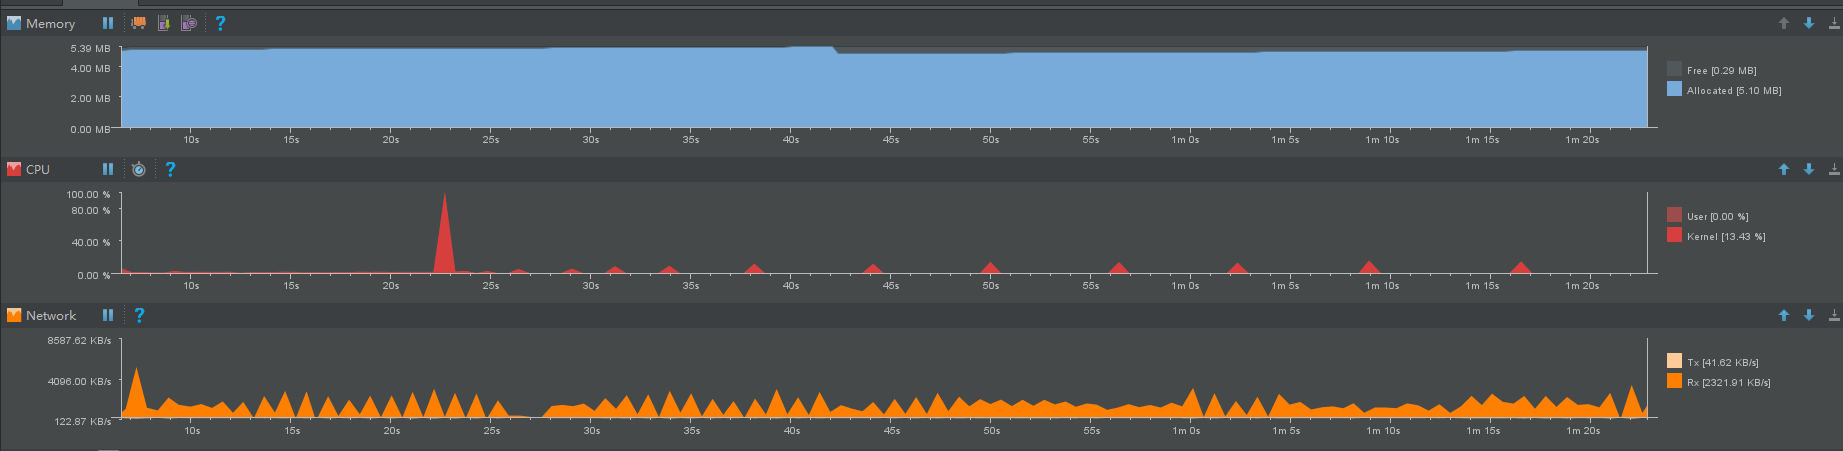Click the Allocated legend blue swatch
This screenshot has width=1843, height=451.
1674,89
